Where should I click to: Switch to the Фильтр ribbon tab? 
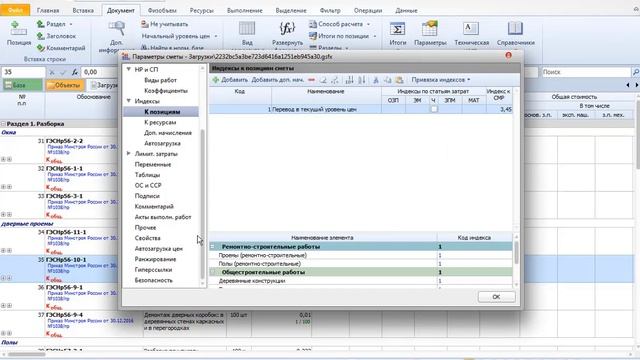[330, 10]
